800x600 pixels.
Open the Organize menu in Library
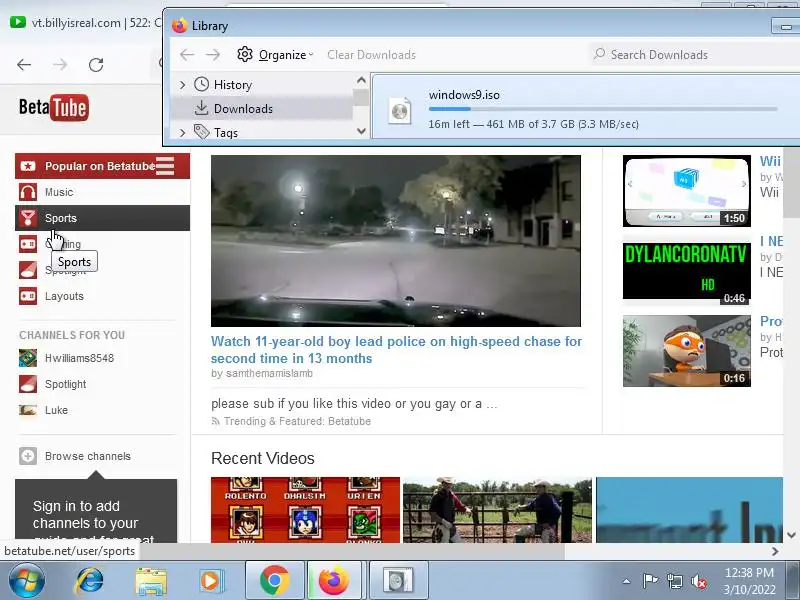(276, 55)
